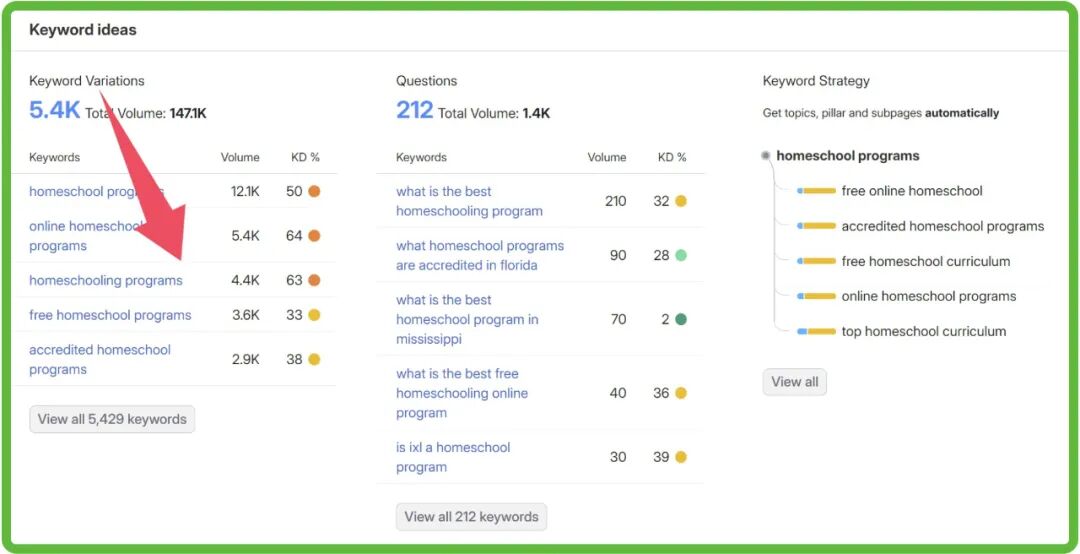The height and width of the screenshot is (554, 1080).
Task: Click the yellow KD dot beside 33
Action: click(x=314, y=315)
